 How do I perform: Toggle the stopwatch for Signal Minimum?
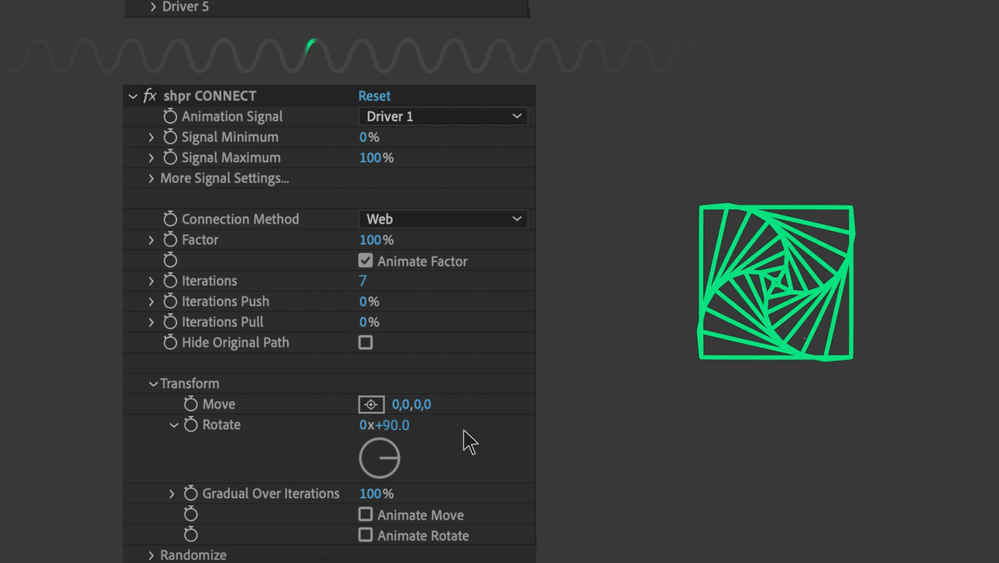[x=170, y=137]
